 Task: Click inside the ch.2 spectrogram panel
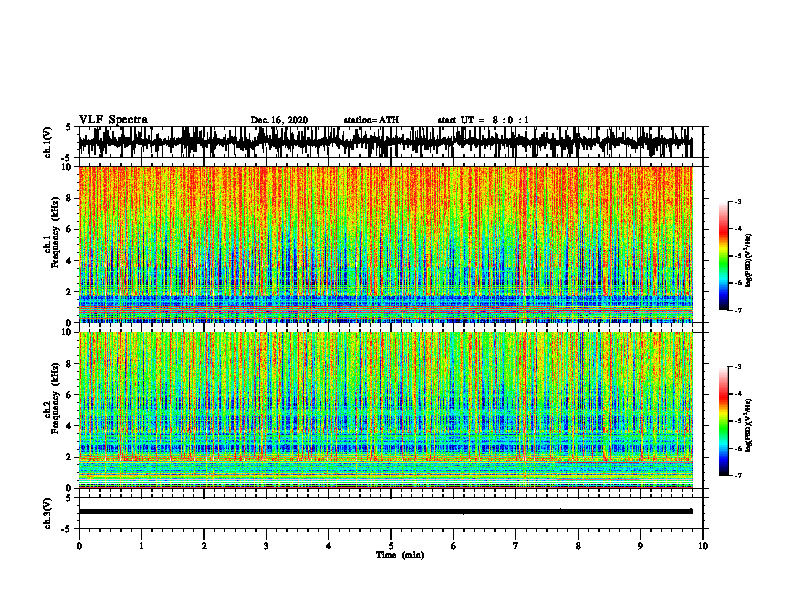[385, 410]
